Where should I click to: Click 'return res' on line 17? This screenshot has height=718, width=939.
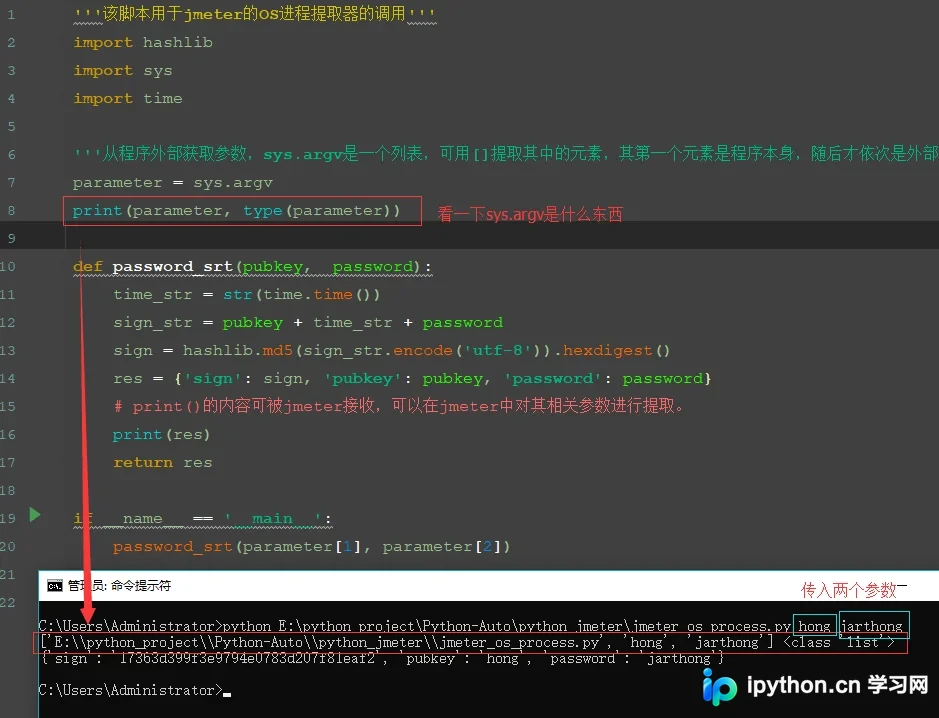[163, 462]
